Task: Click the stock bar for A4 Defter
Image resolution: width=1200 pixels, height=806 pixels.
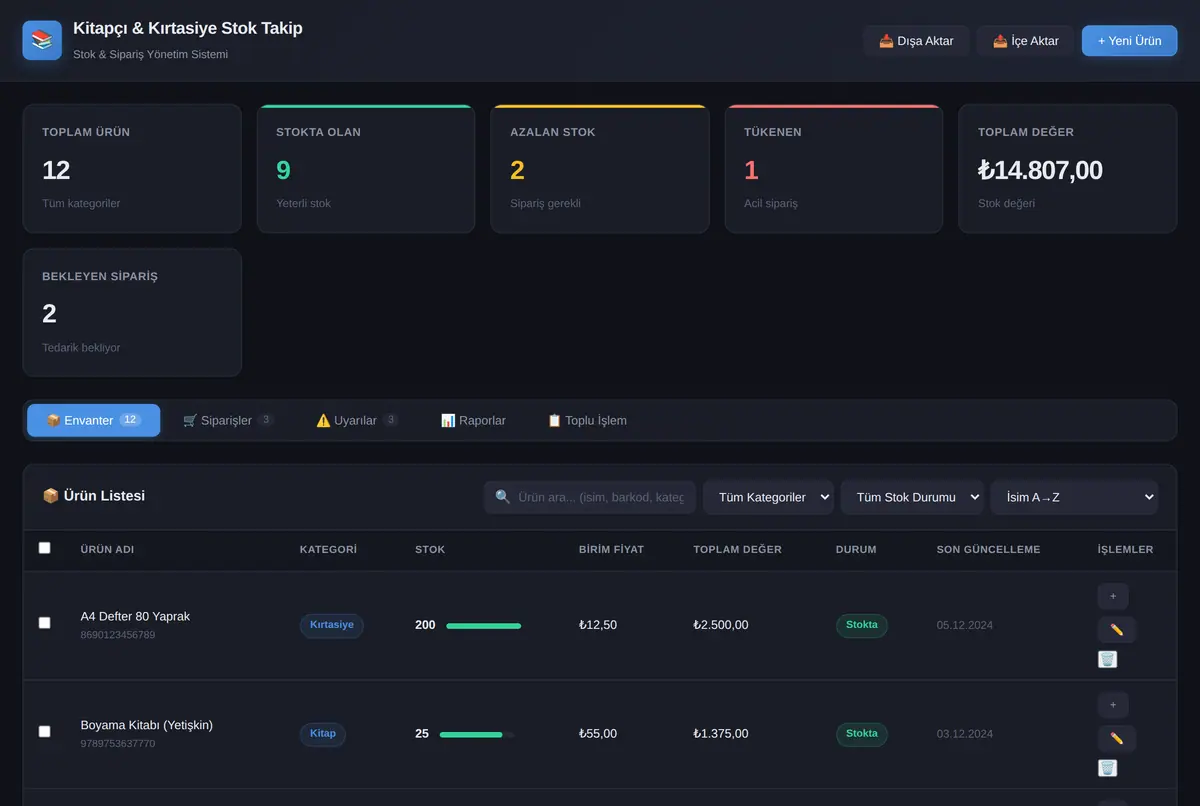Action: pos(483,626)
